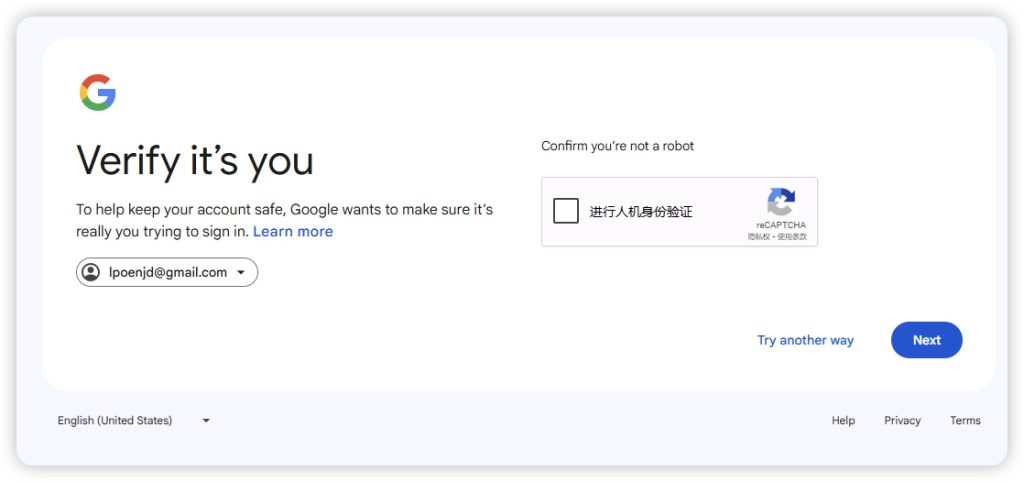The height and width of the screenshot is (482, 1024).
Task: Open the Privacy footer link
Action: 902,421
